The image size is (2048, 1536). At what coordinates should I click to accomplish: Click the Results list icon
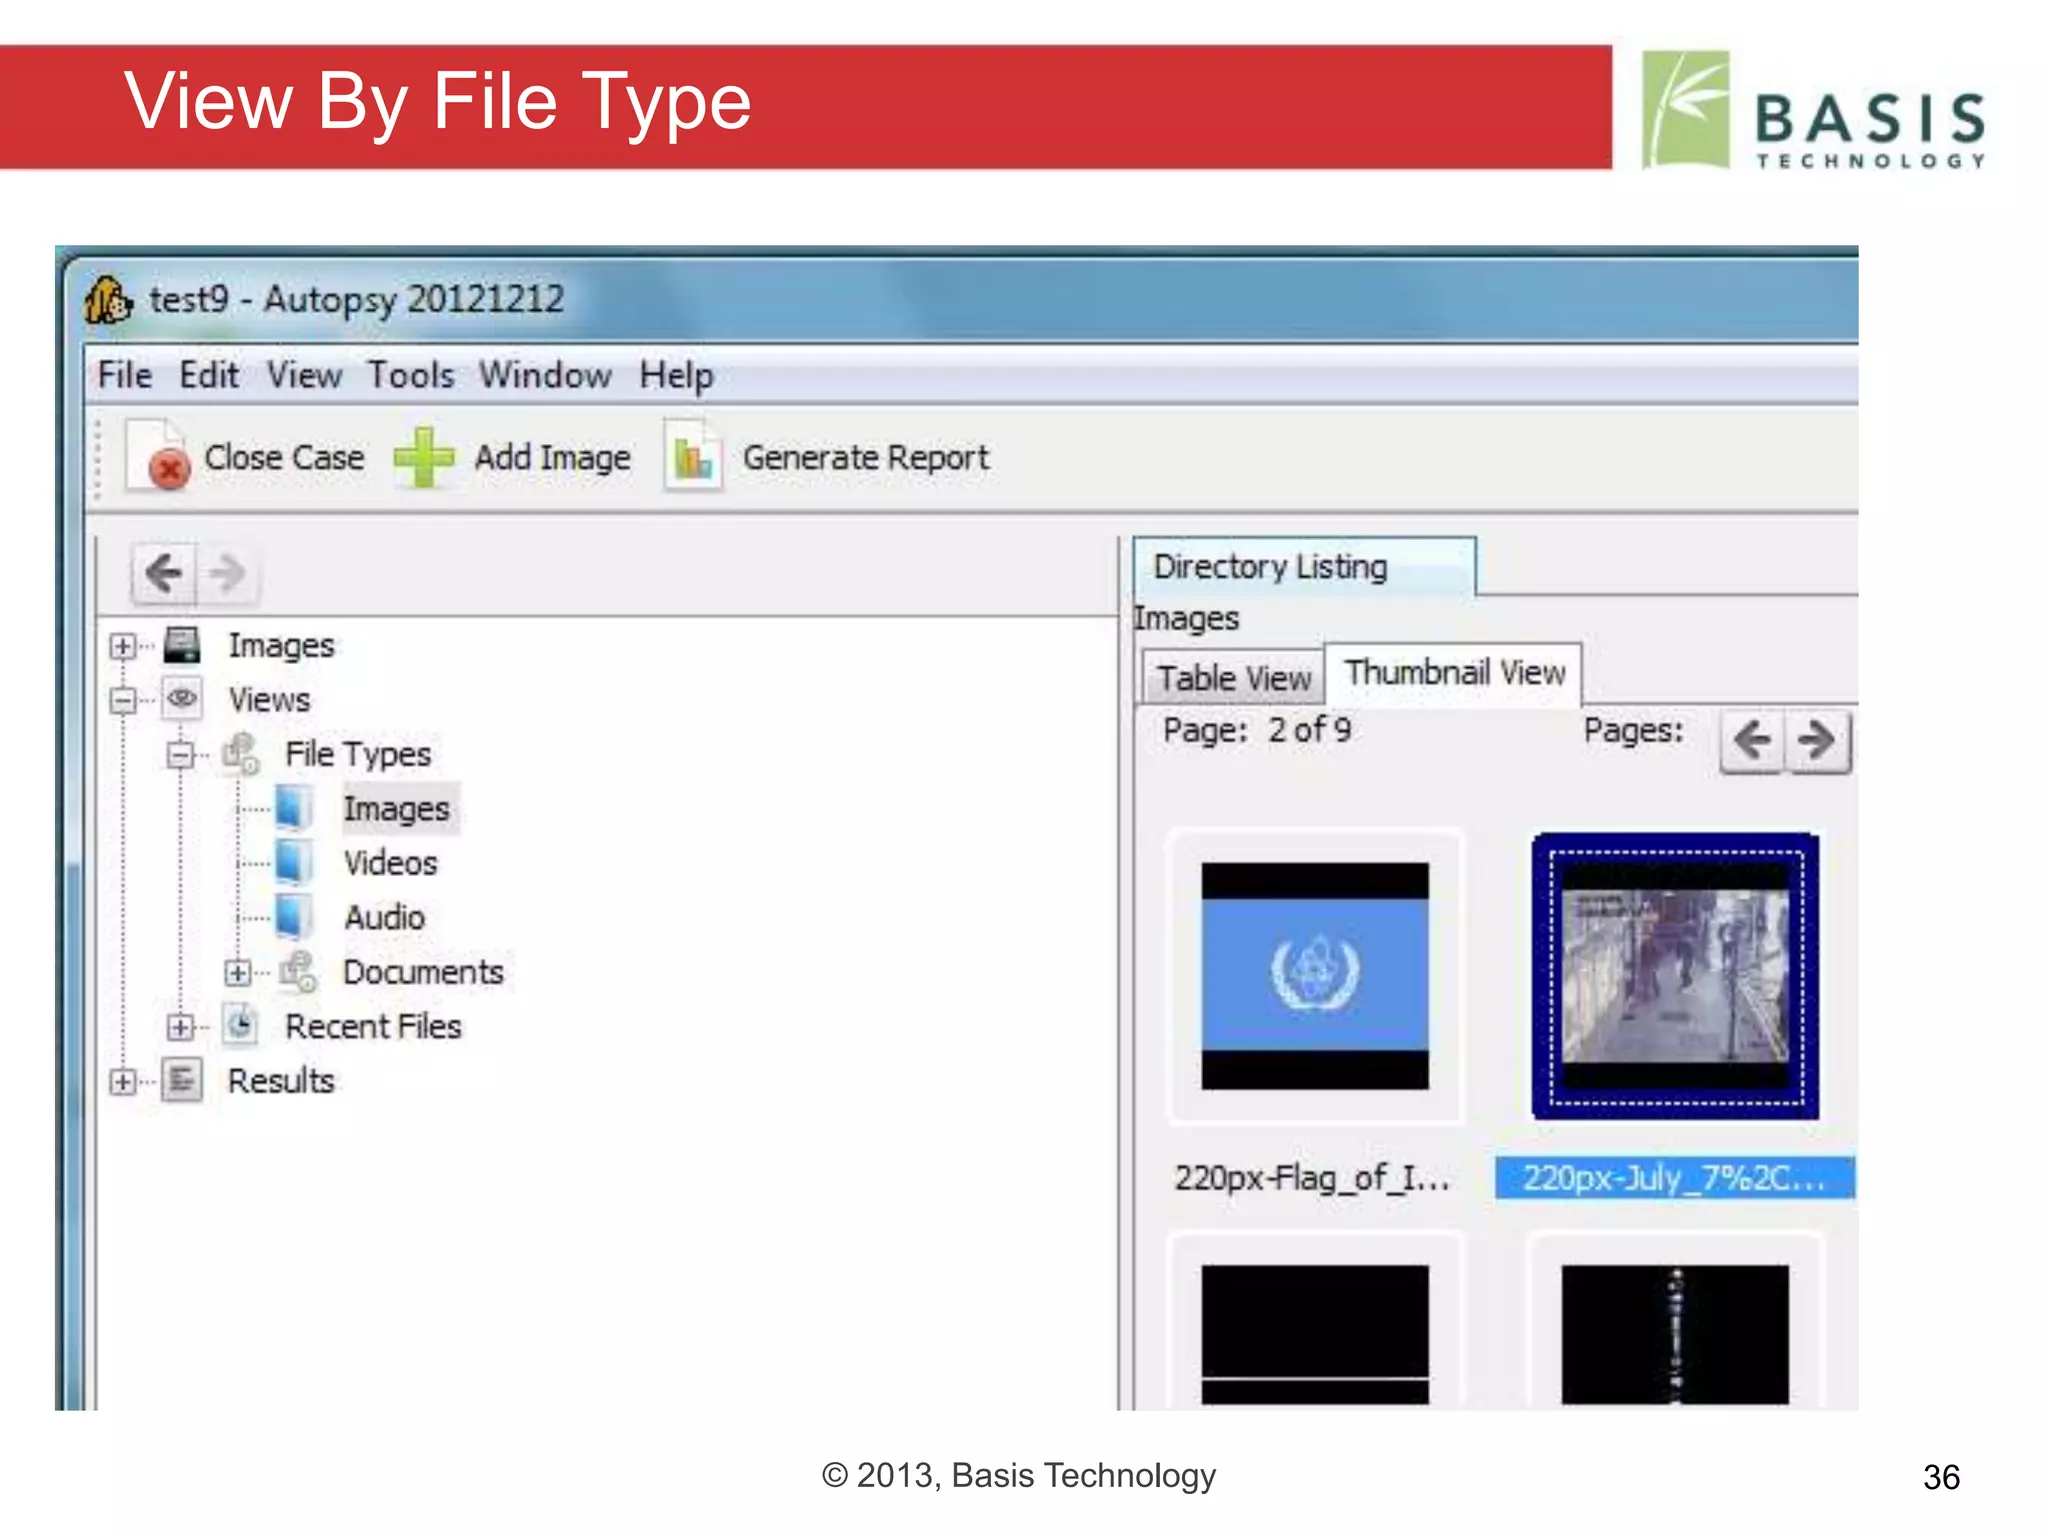click(183, 1080)
